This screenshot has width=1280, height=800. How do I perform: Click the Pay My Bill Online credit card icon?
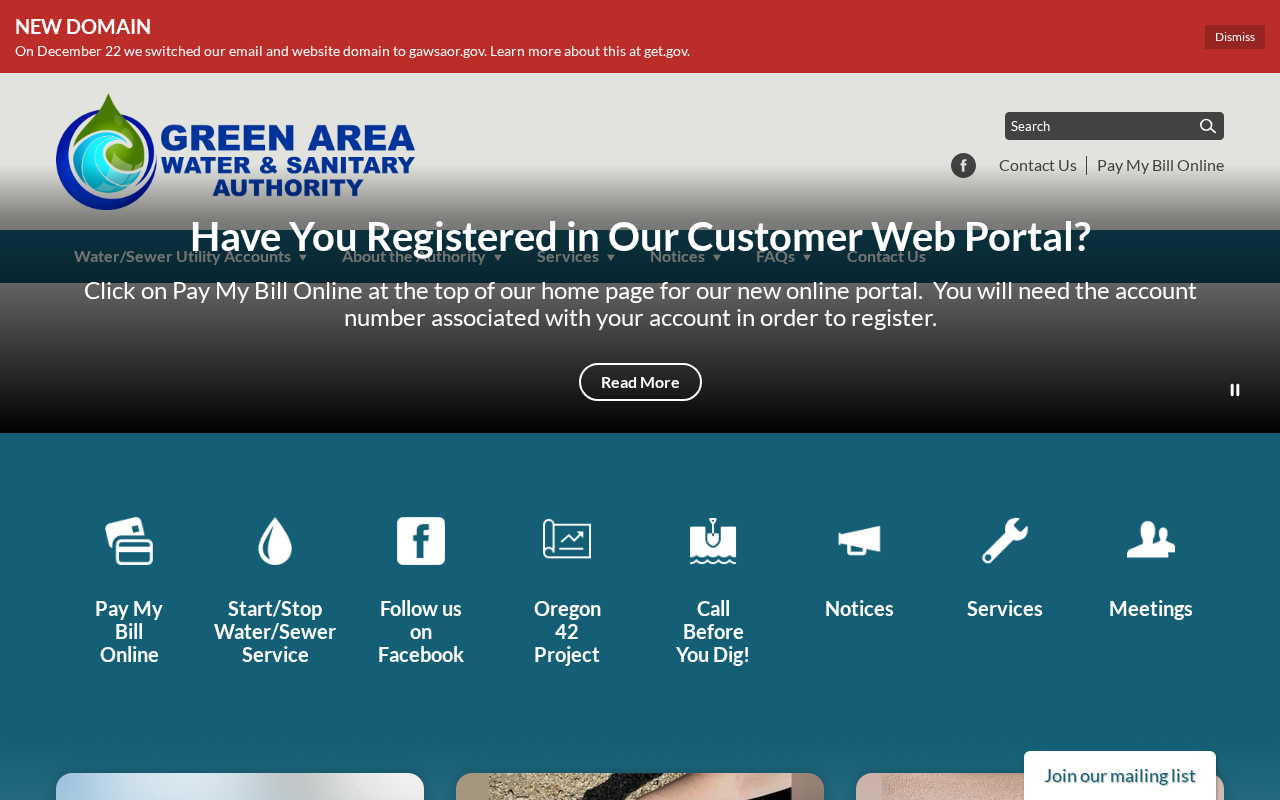(x=129, y=541)
